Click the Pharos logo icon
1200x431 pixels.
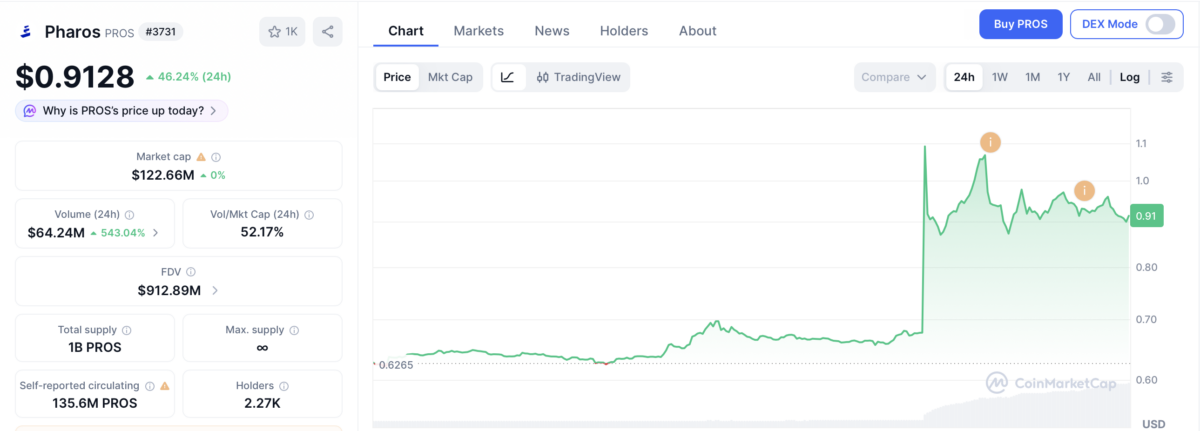pyautogui.click(x=26, y=32)
